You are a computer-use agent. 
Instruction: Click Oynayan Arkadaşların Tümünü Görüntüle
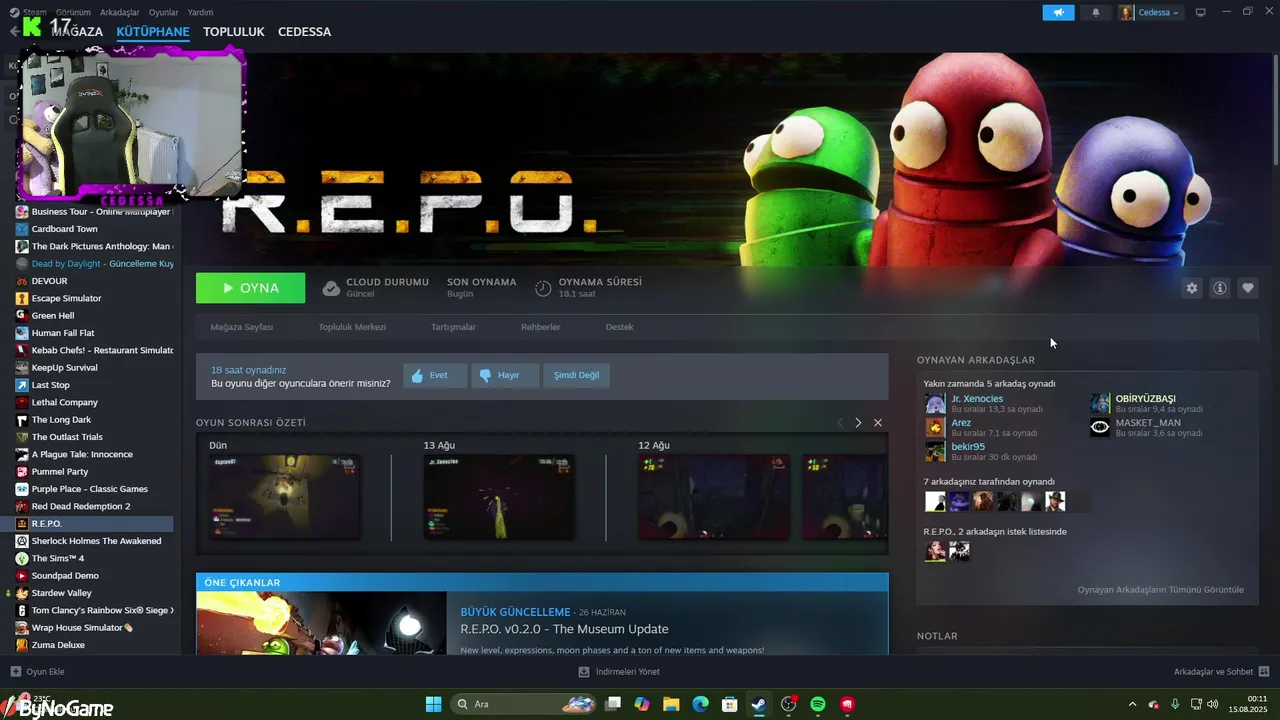pyautogui.click(x=1160, y=590)
